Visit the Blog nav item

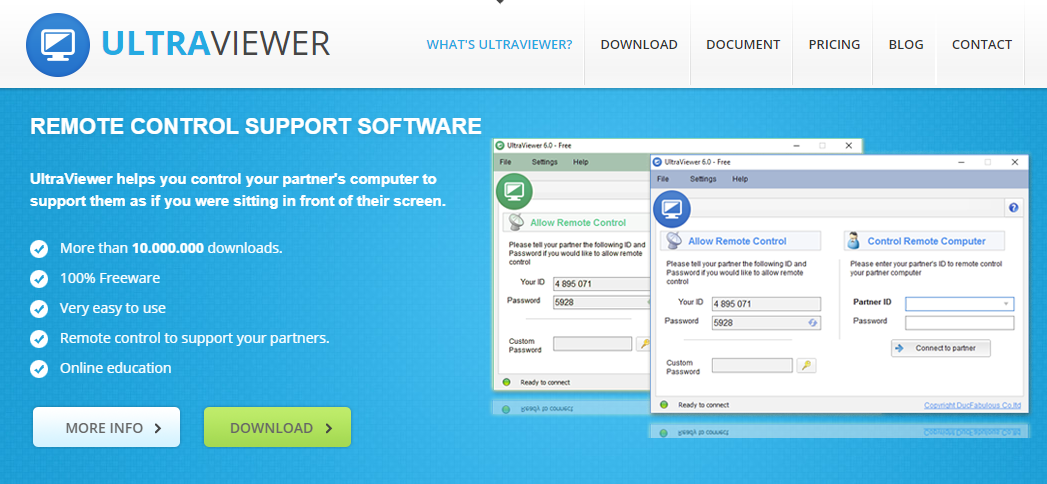(905, 45)
